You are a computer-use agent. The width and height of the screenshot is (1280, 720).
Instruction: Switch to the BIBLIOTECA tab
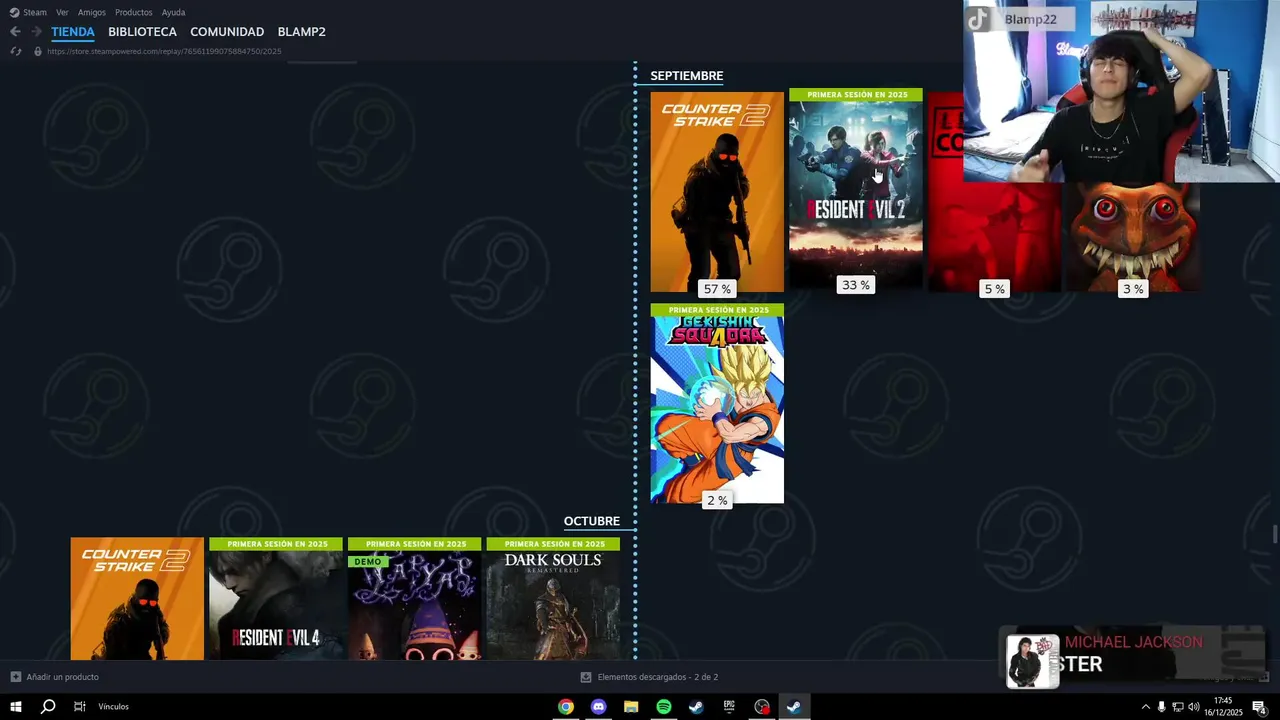click(142, 32)
